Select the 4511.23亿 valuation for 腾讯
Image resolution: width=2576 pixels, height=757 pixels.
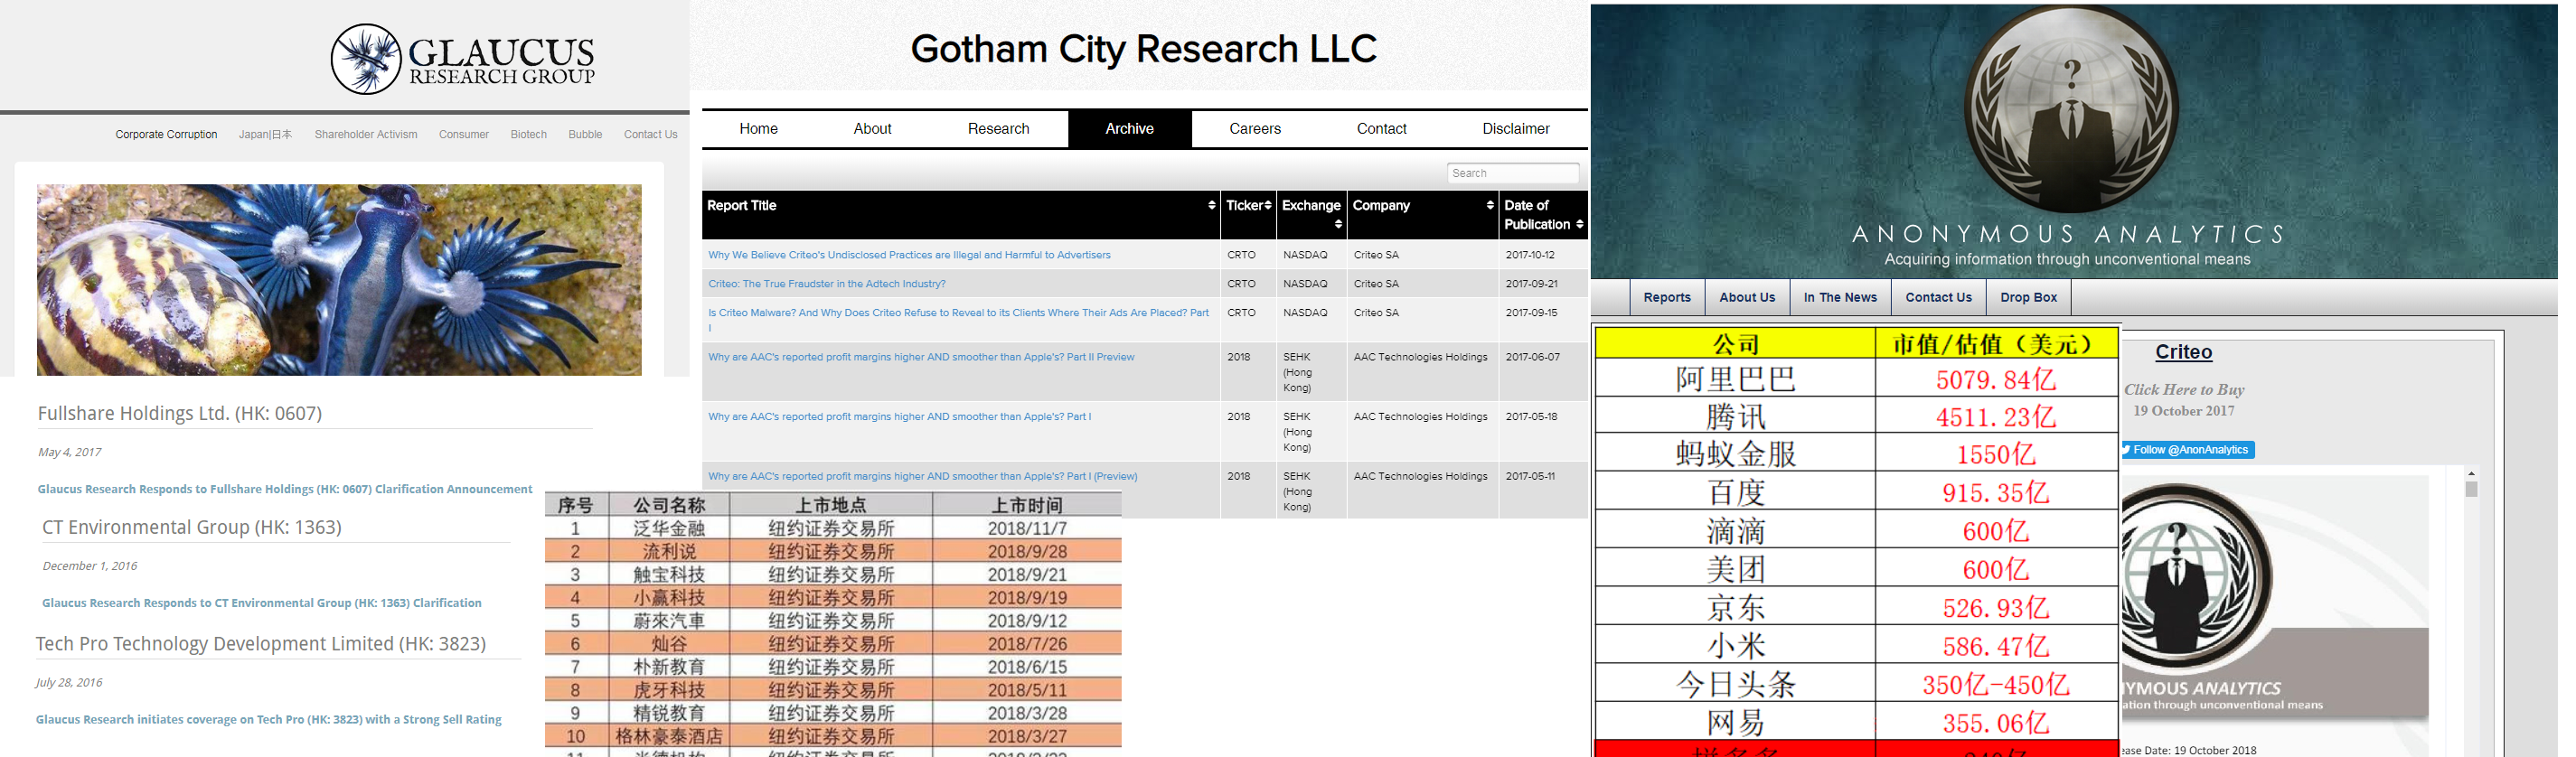(x=1996, y=417)
